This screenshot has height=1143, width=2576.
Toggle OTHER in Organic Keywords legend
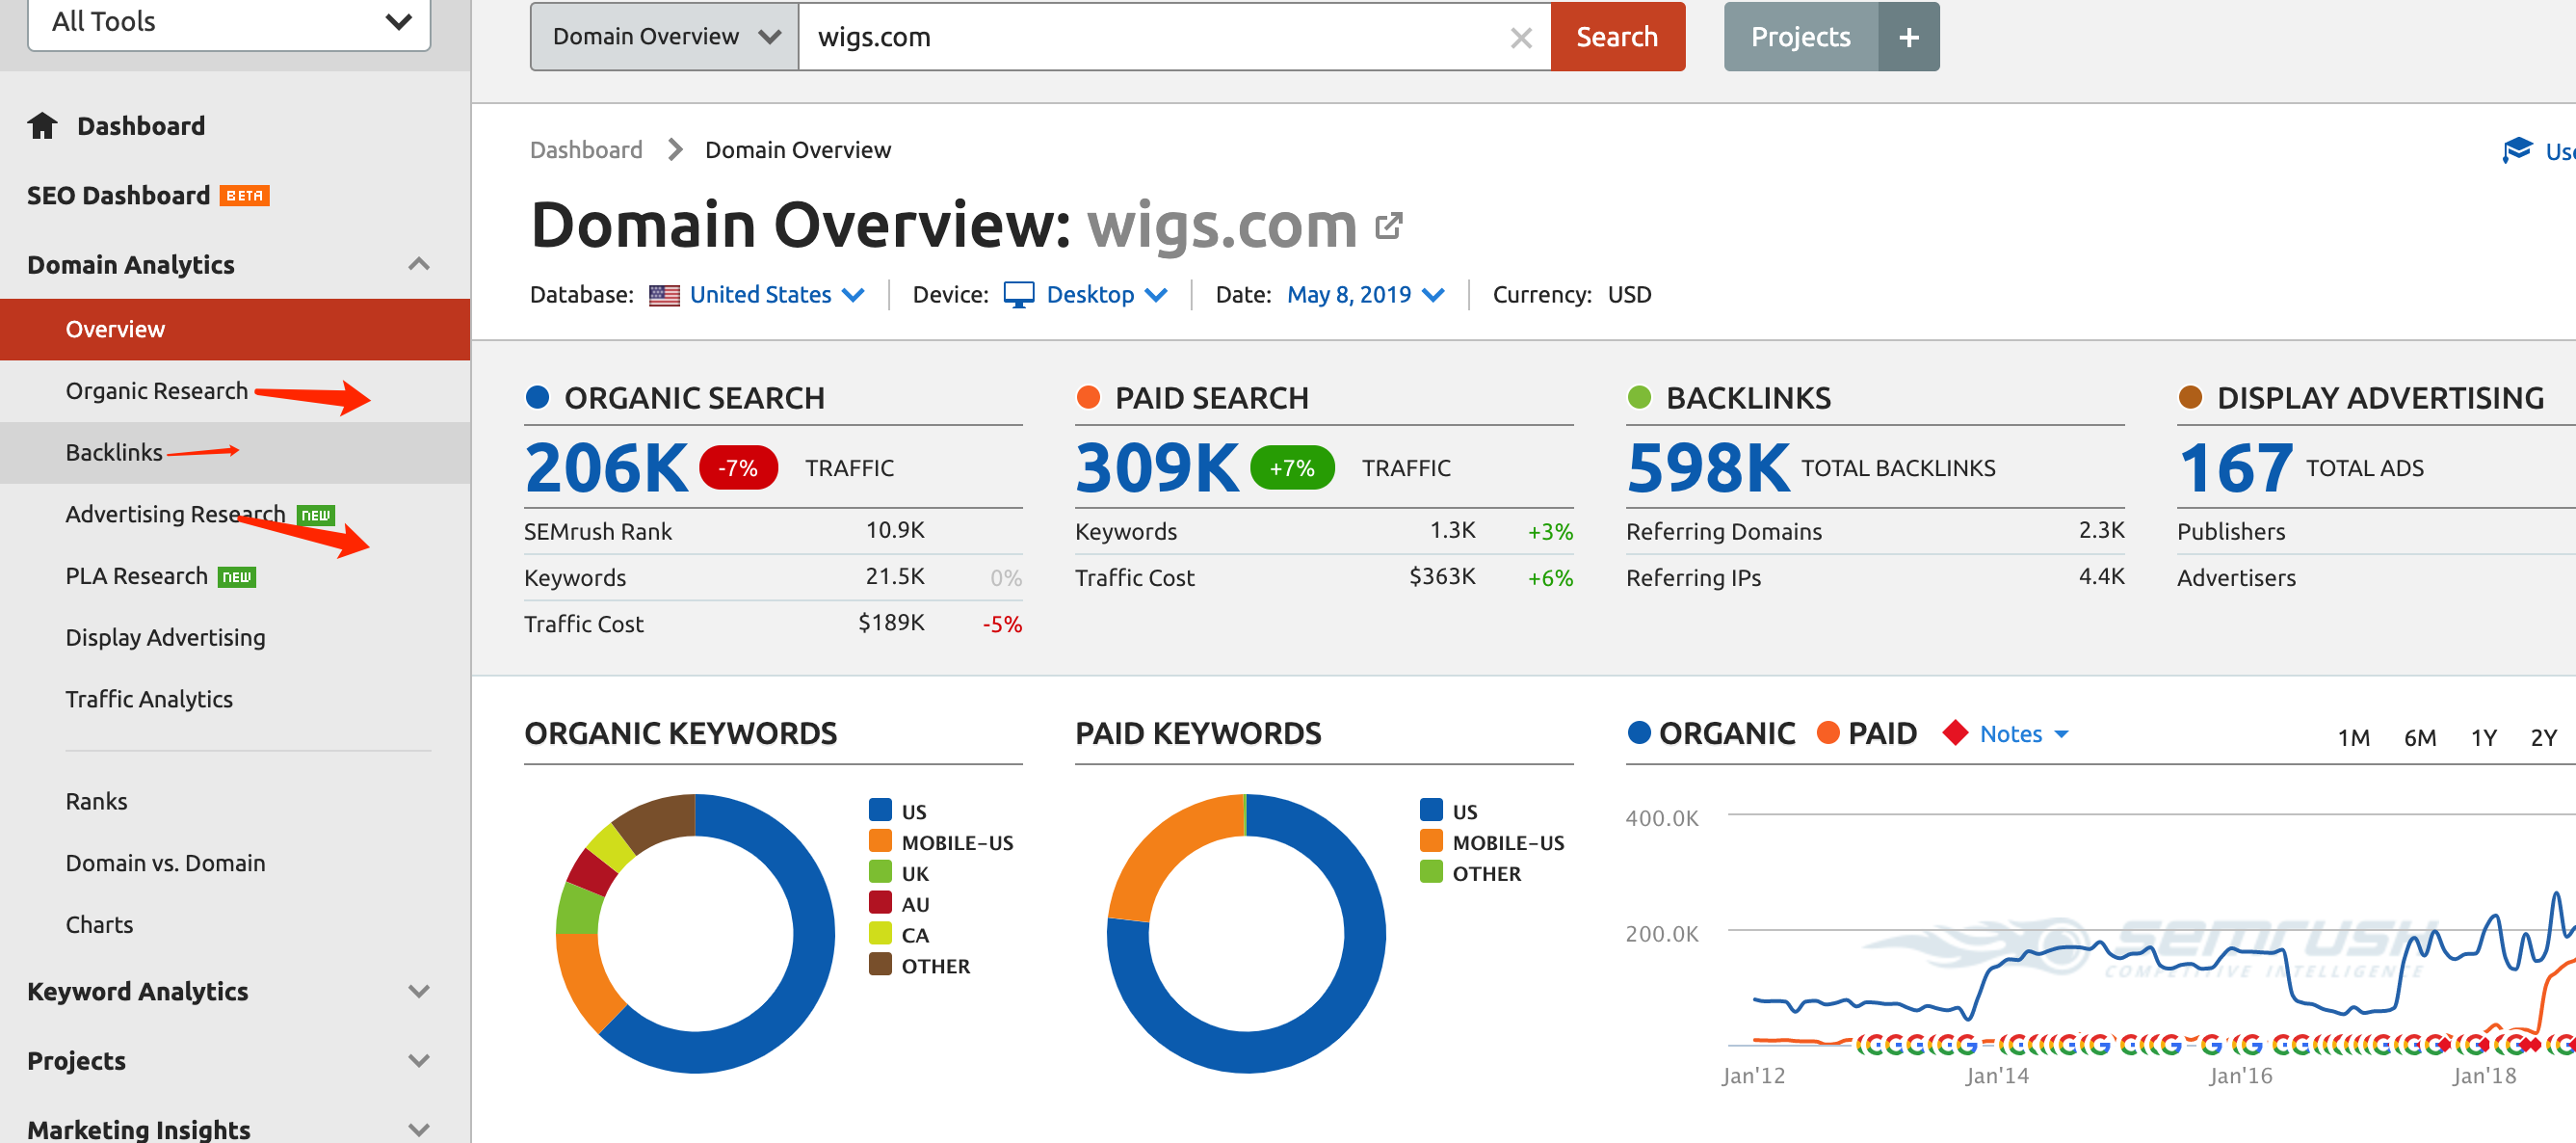(x=919, y=966)
